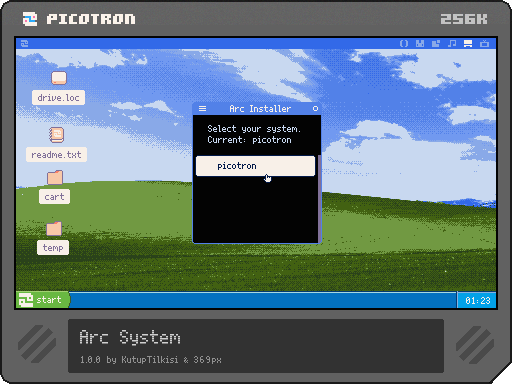The image size is (512, 384).
Task: Open the code editor workspace icon
Action: [x=404, y=43]
